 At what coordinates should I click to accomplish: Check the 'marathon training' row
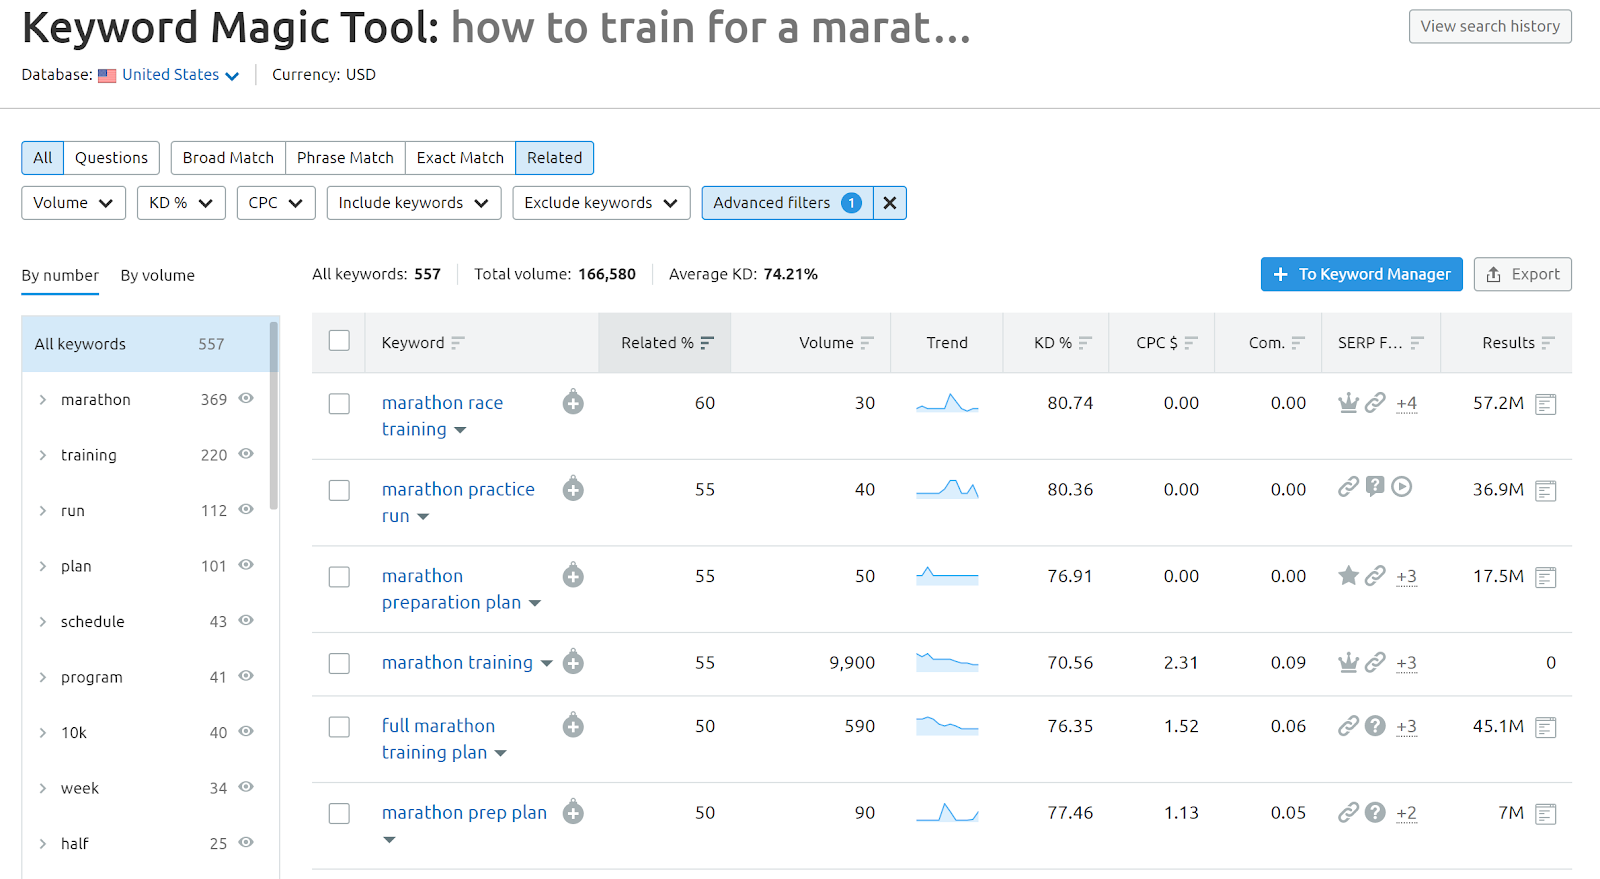[339, 664]
